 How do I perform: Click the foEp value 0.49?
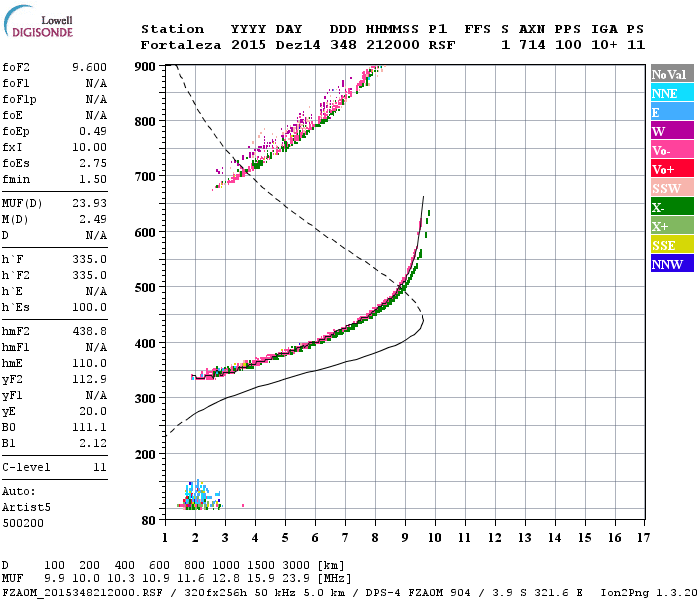click(x=93, y=131)
